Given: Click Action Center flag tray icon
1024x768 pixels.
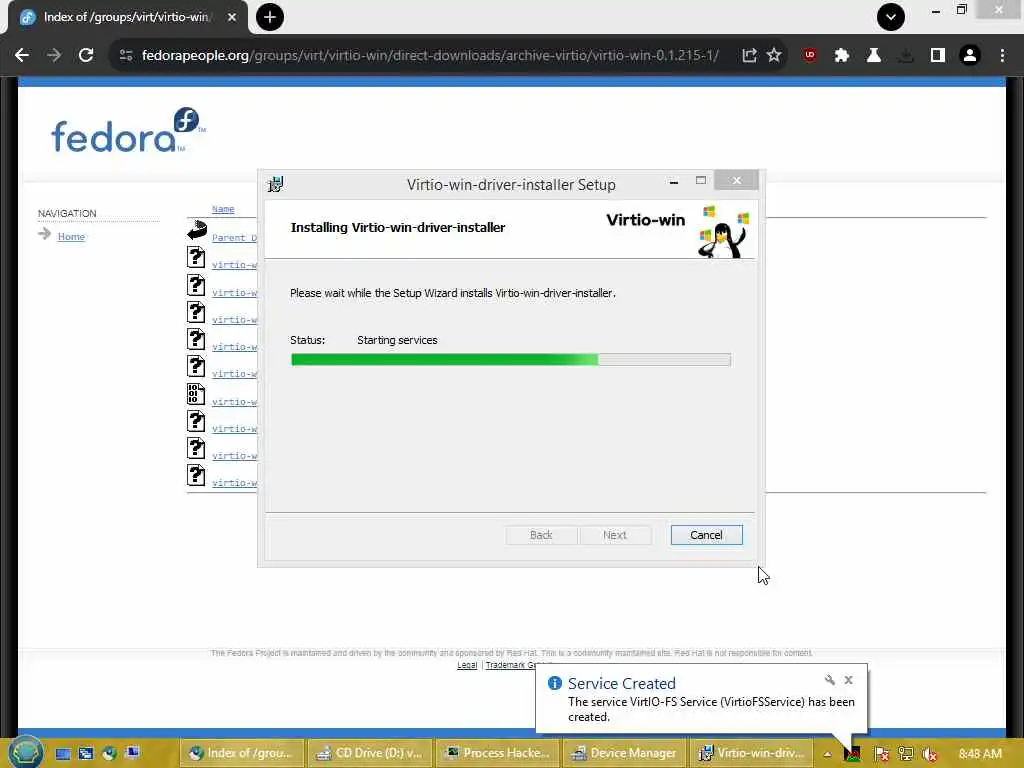Looking at the screenshot, I should (x=881, y=754).
